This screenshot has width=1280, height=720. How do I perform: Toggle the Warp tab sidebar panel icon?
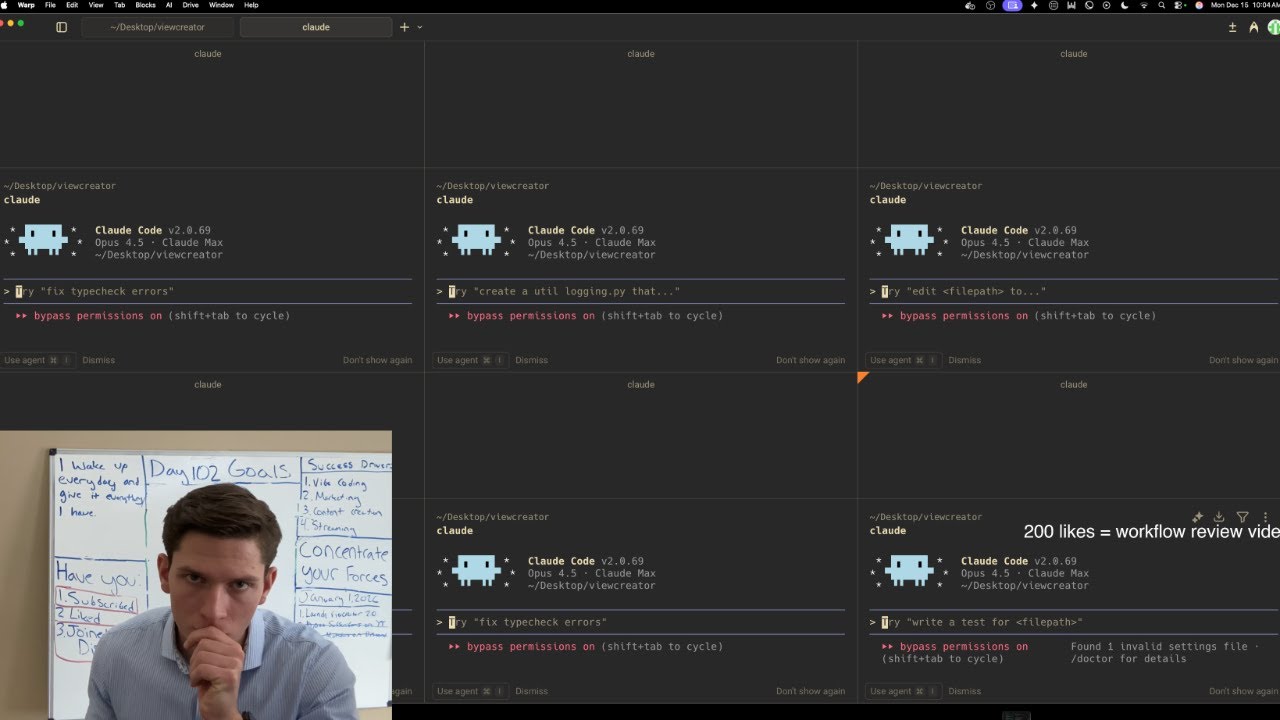pyautogui.click(x=61, y=27)
